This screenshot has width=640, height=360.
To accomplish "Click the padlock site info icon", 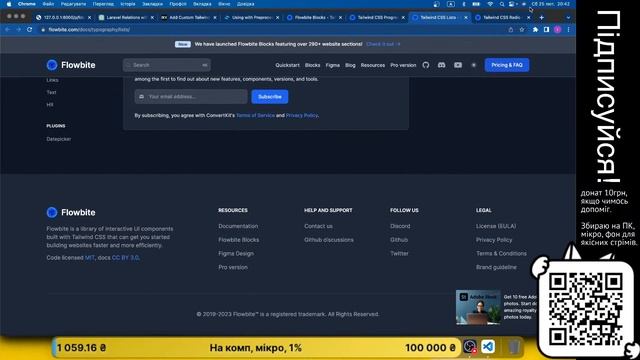I will pyautogui.click(x=43, y=30).
